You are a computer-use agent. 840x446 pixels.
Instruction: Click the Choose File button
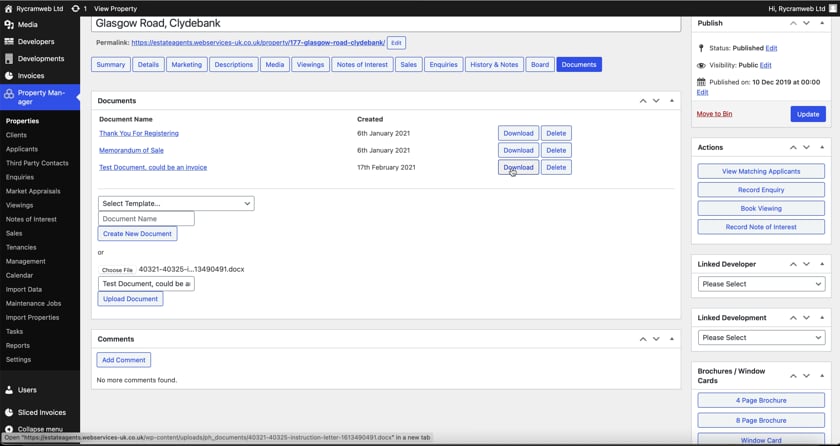pyautogui.click(x=117, y=270)
